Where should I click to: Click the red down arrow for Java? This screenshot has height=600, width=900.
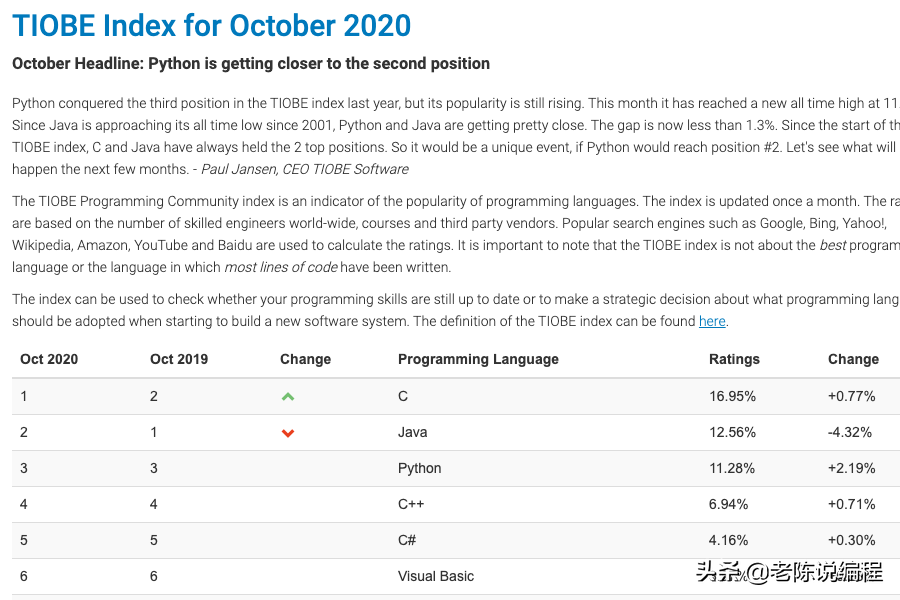click(288, 433)
